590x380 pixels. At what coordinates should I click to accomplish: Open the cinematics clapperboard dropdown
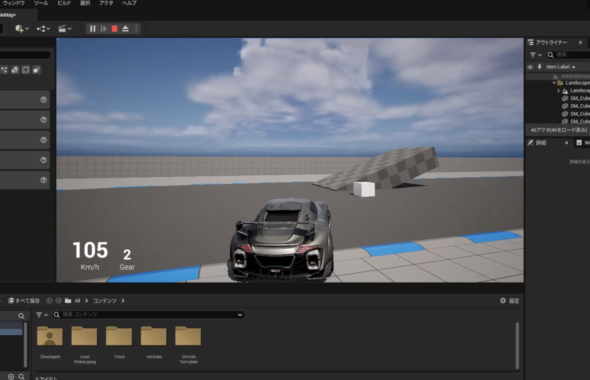click(x=65, y=29)
